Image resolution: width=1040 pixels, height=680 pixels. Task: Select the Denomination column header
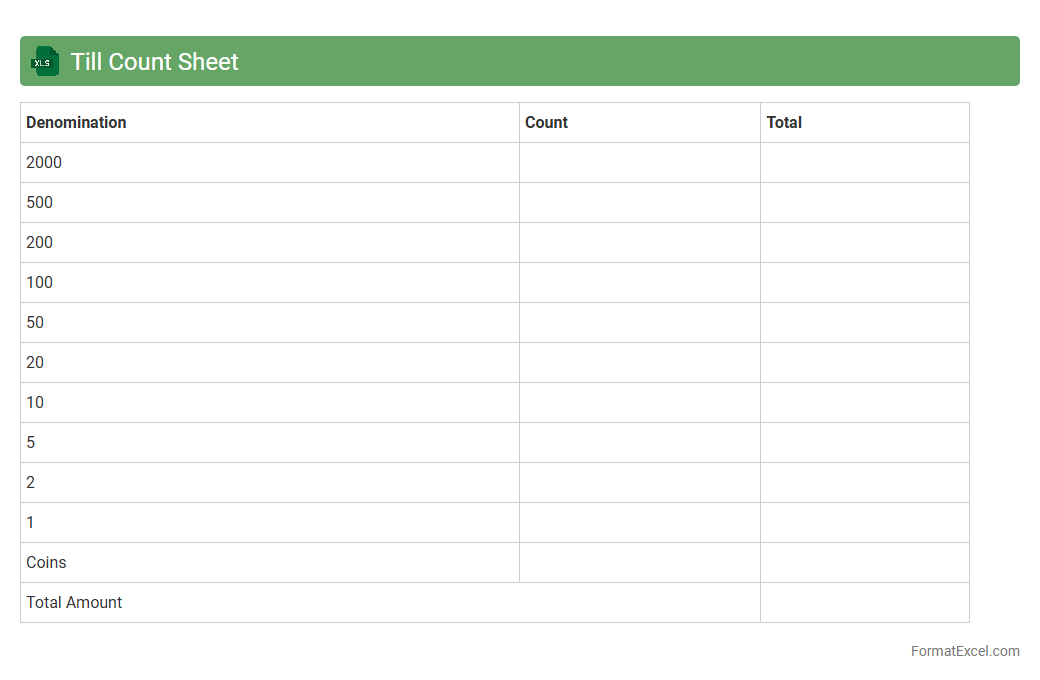coord(76,122)
